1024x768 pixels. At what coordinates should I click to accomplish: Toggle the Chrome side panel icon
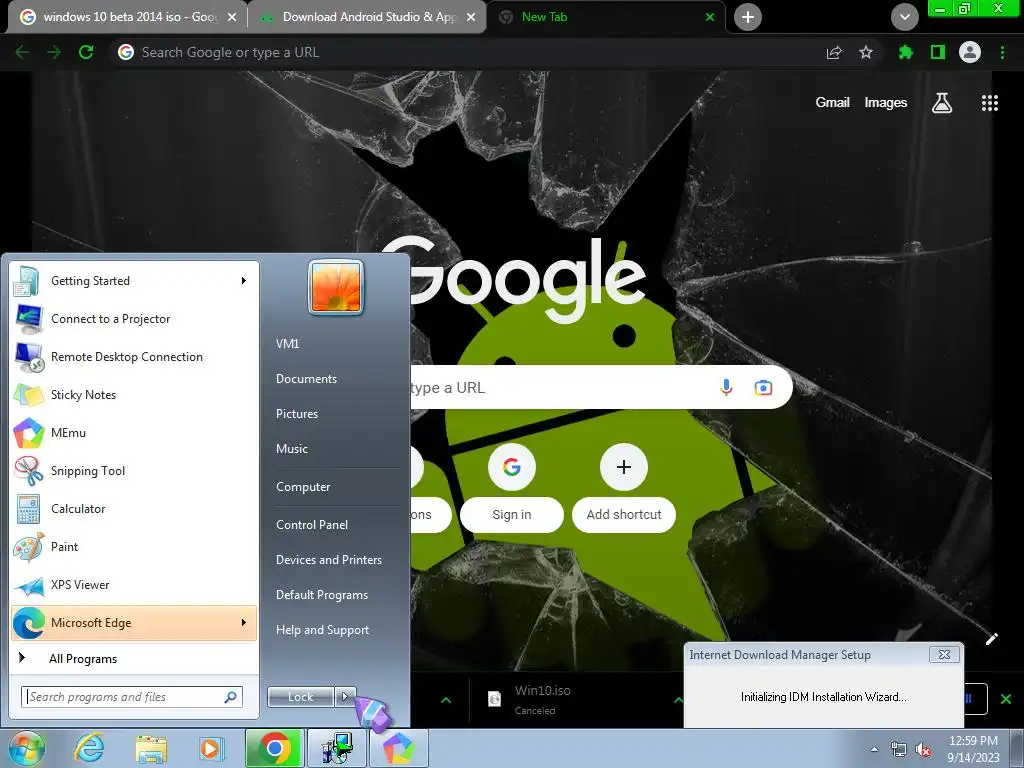(x=938, y=52)
